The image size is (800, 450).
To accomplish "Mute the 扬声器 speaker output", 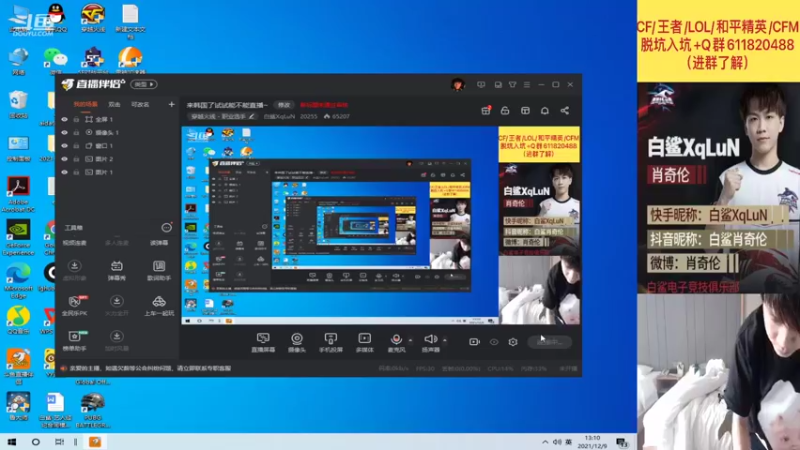I will coord(431,342).
